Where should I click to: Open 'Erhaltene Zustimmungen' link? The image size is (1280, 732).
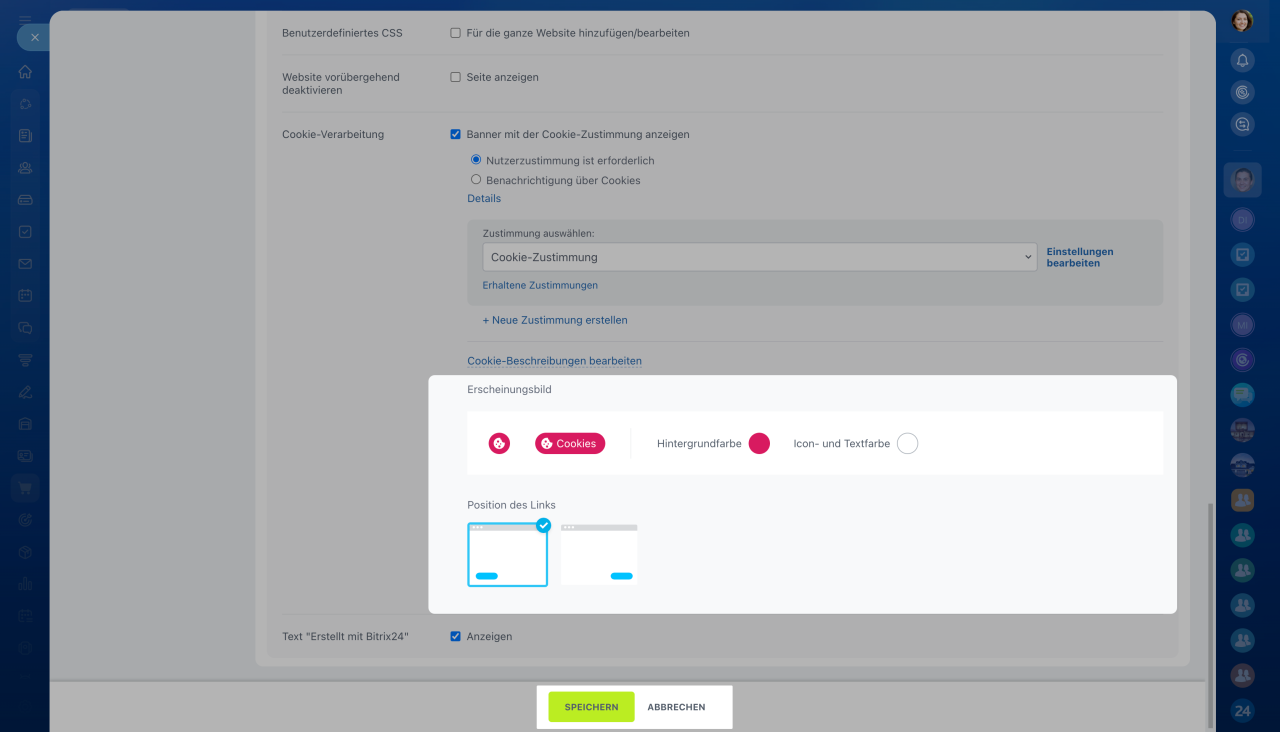click(x=540, y=285)
